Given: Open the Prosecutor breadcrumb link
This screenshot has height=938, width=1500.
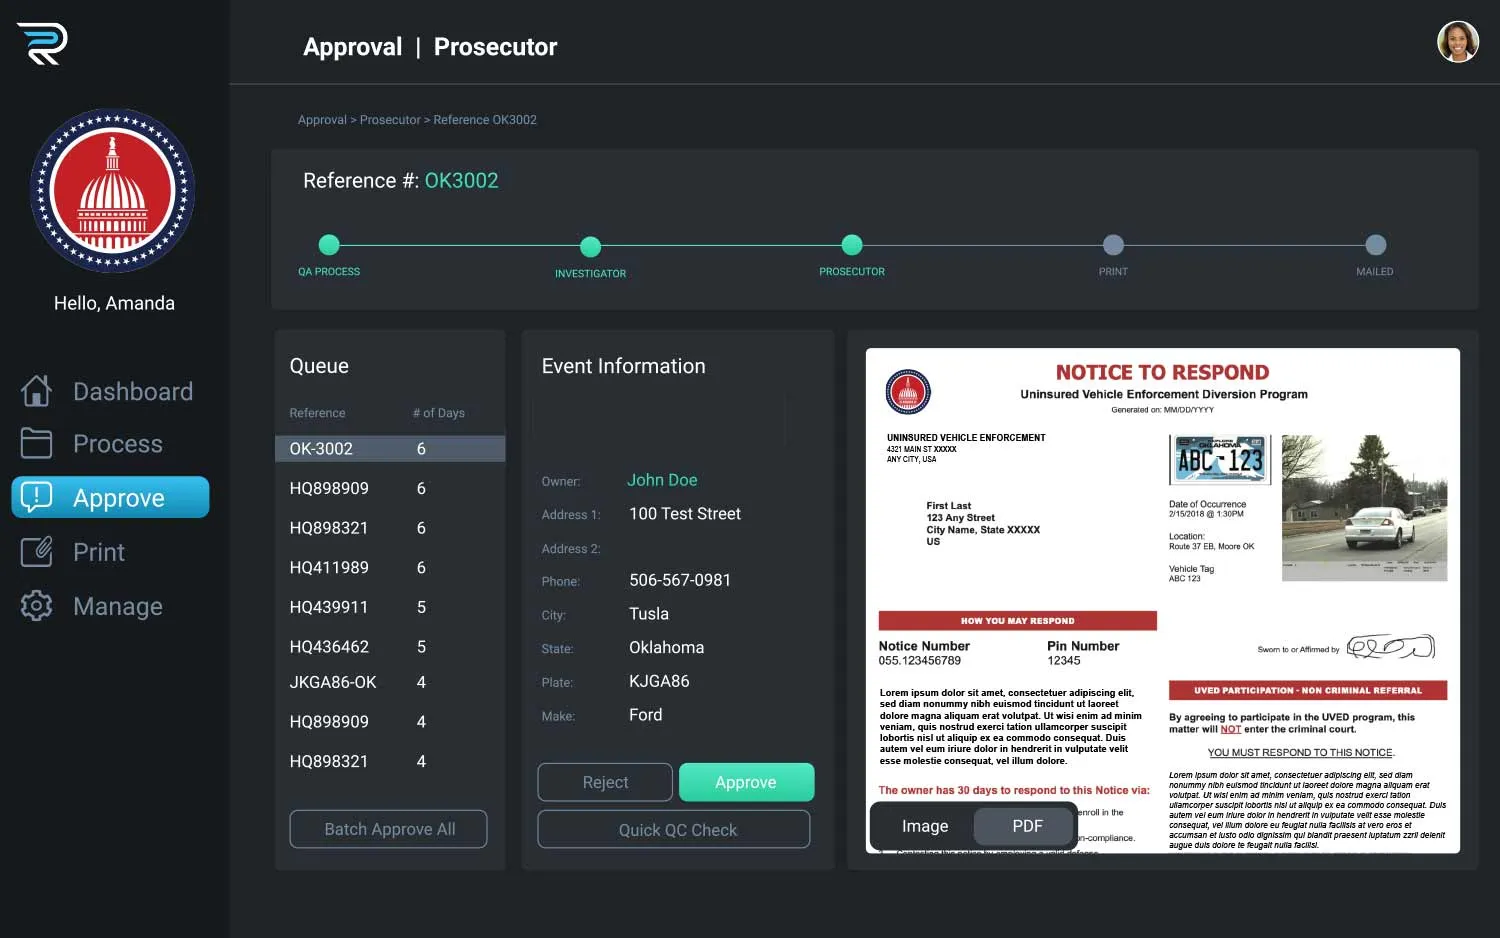Looking at the screenshot, I should point(389,120).
